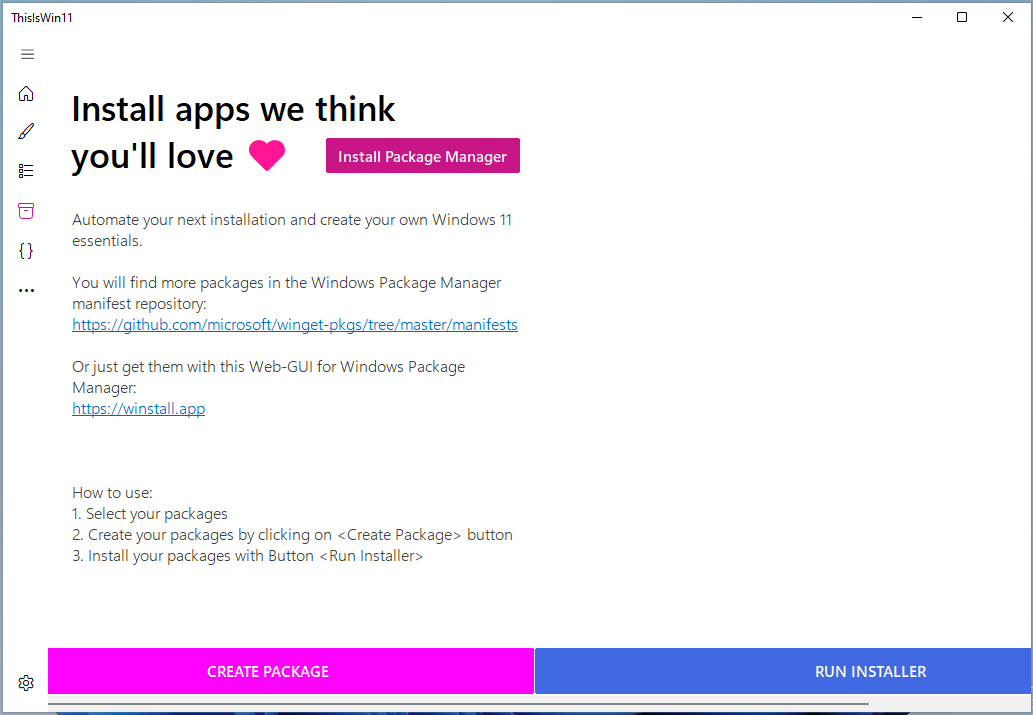Click the three dots more icon
Screen dimensions: 1033x715
[x=26, y=290]
